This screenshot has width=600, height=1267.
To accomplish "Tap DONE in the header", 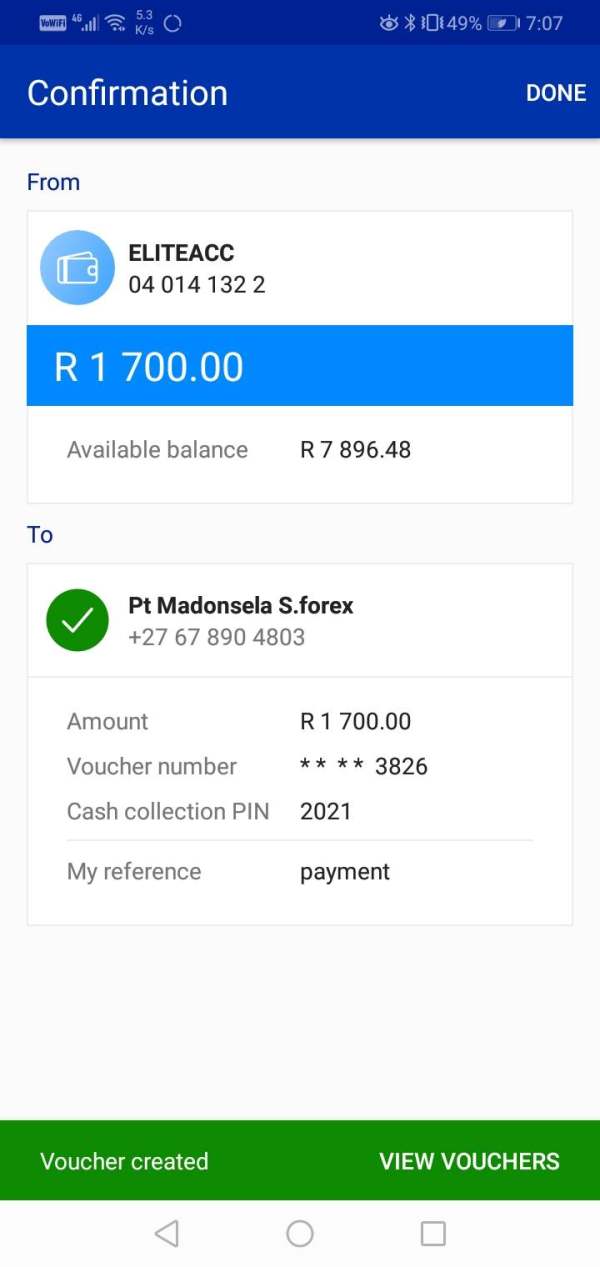I will point(556,93).
